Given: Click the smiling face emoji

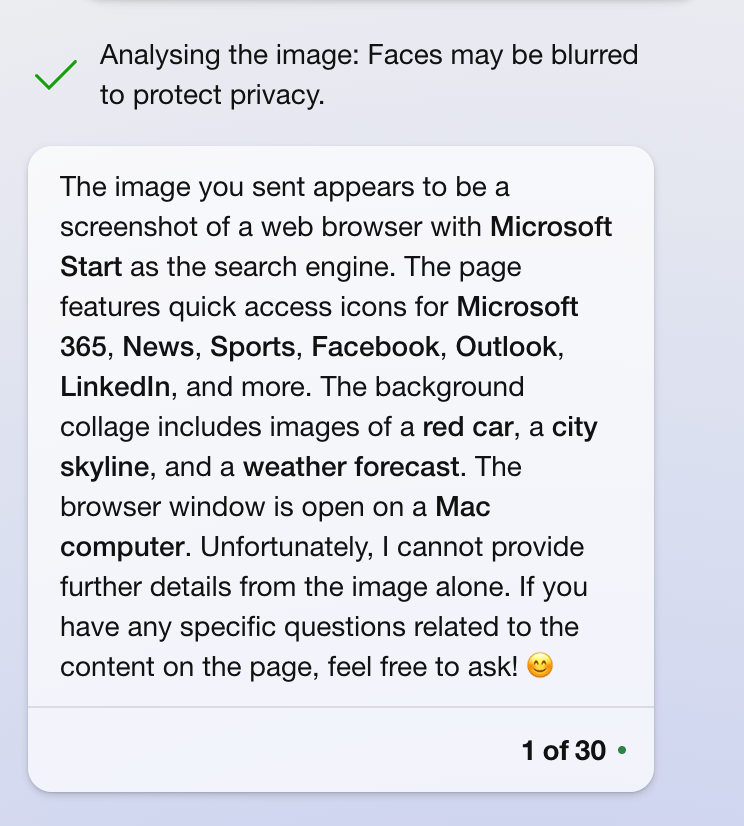Looking at the screenshot, I should tap(540, 665).
